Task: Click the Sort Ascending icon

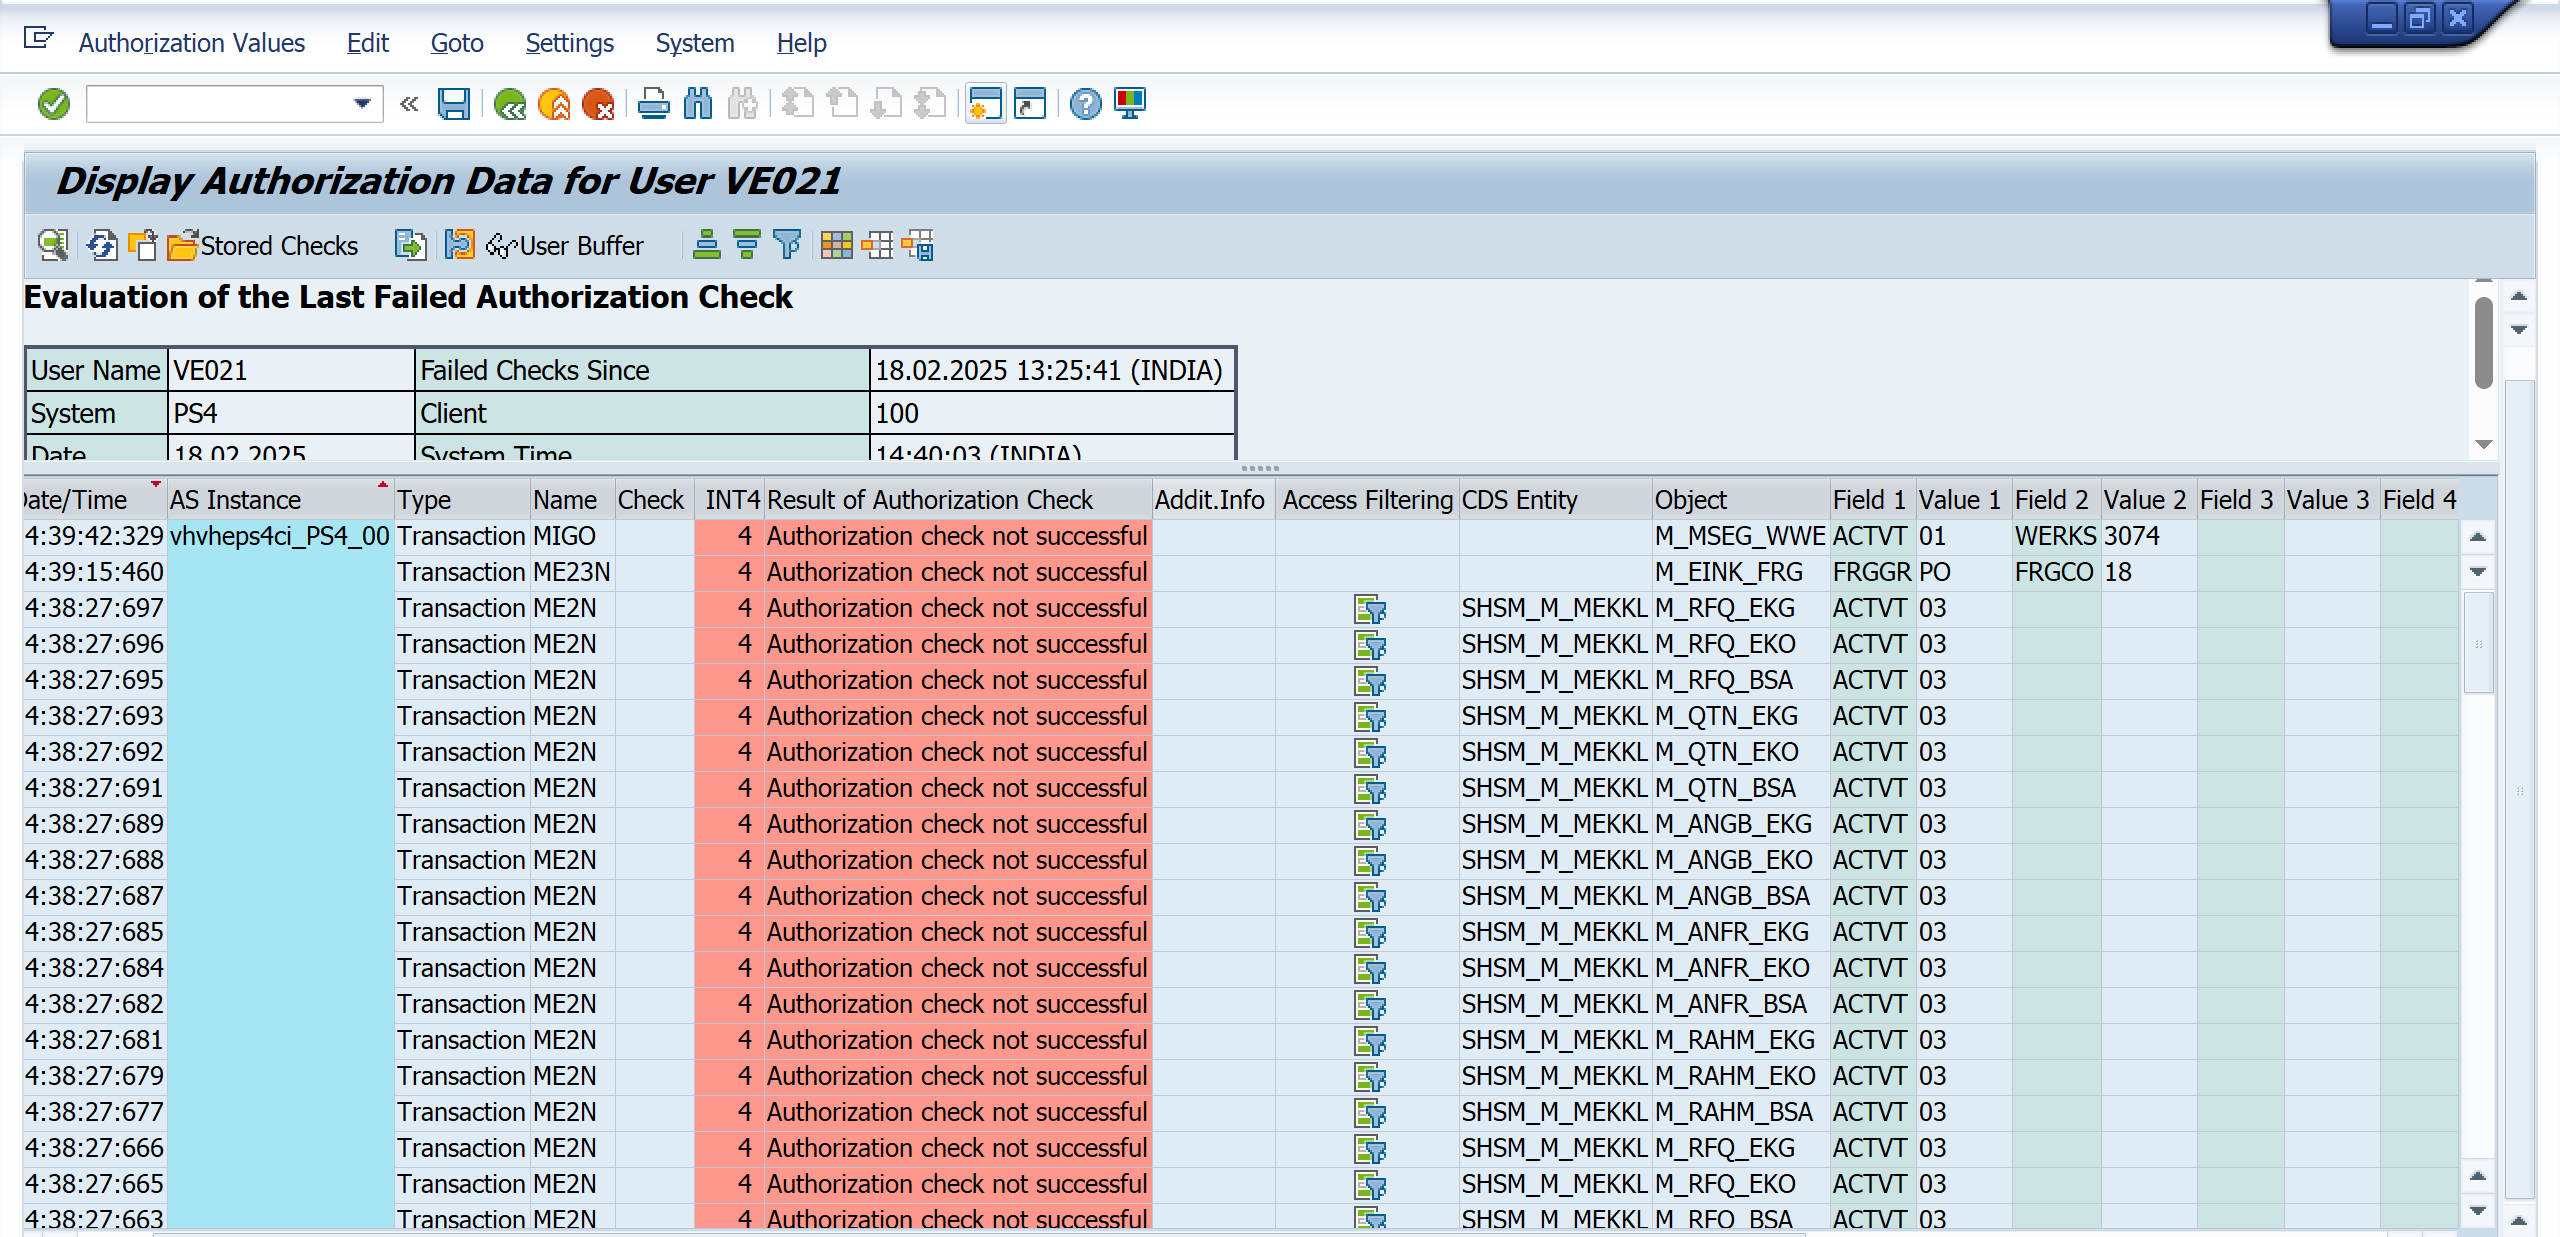Action: (707, 245)
